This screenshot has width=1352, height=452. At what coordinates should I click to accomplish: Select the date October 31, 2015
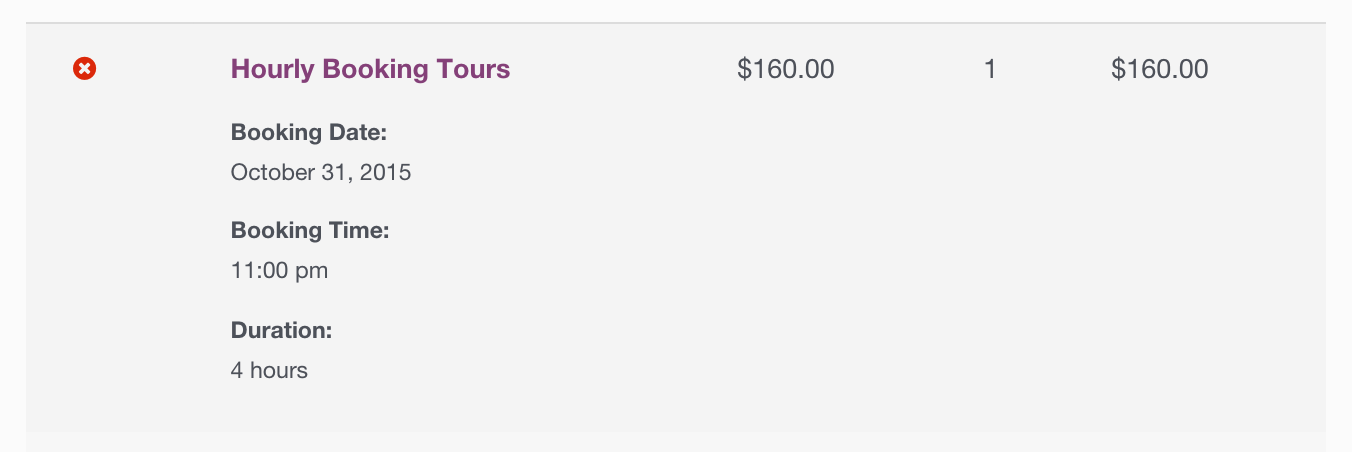pos(321,172)
